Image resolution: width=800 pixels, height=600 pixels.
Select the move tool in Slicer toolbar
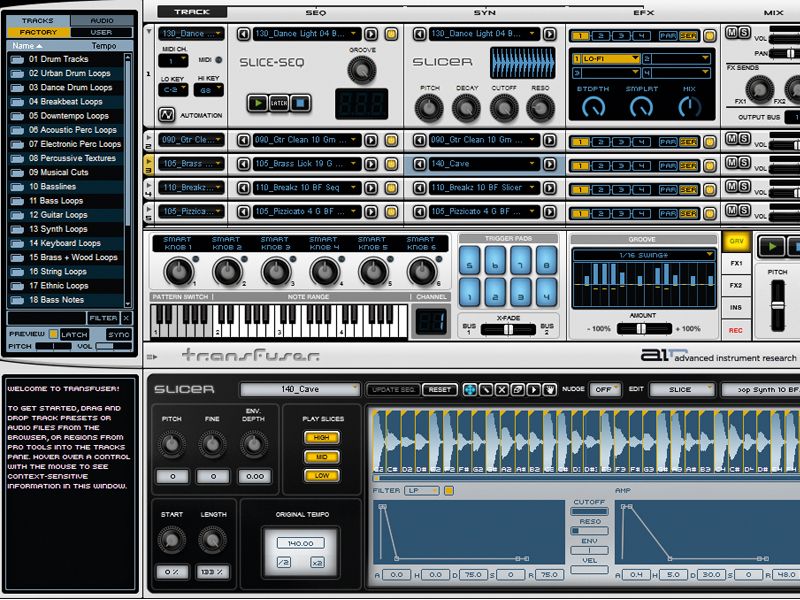tap(469, 390)
